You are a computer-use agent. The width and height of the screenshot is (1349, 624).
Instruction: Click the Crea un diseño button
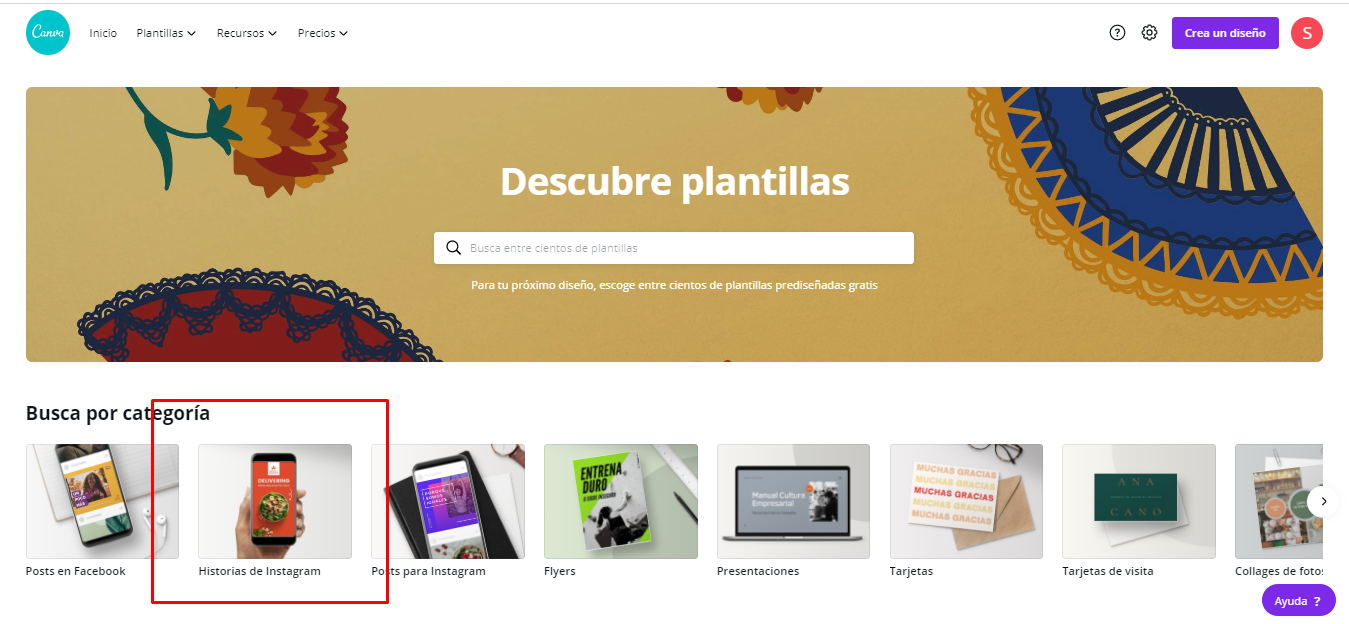pos(1225,33)
